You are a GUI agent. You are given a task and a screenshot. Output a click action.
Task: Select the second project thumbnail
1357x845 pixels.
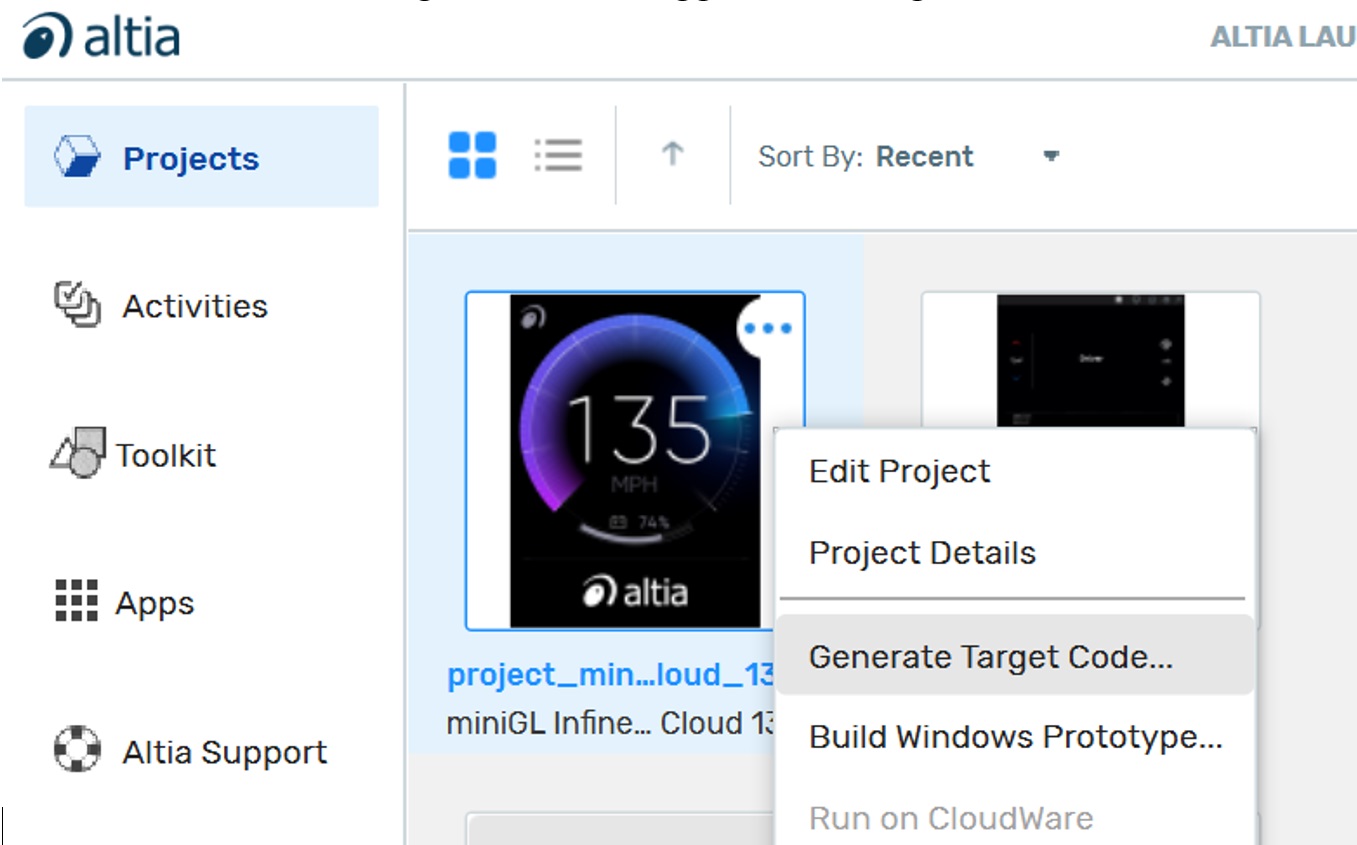[1090, 362]
